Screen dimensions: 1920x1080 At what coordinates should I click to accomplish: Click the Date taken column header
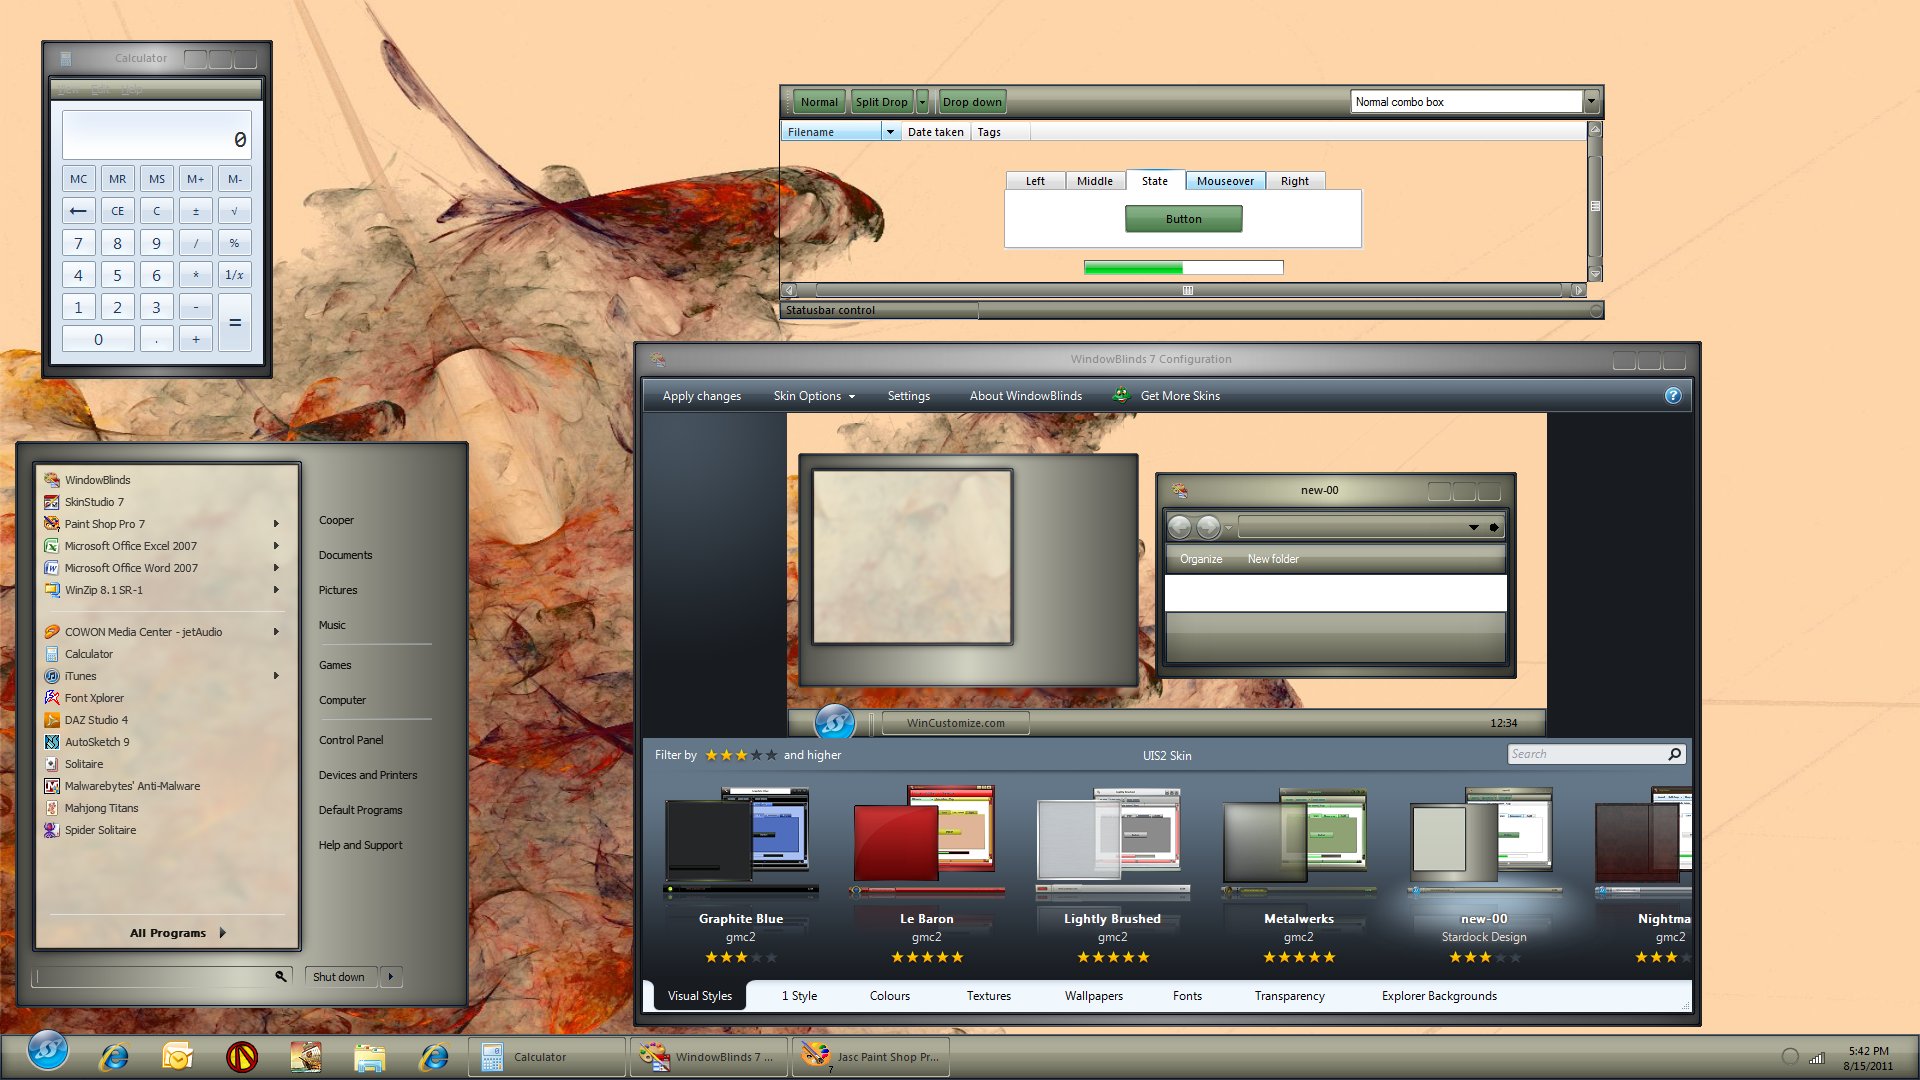click(x=935, y=132)
